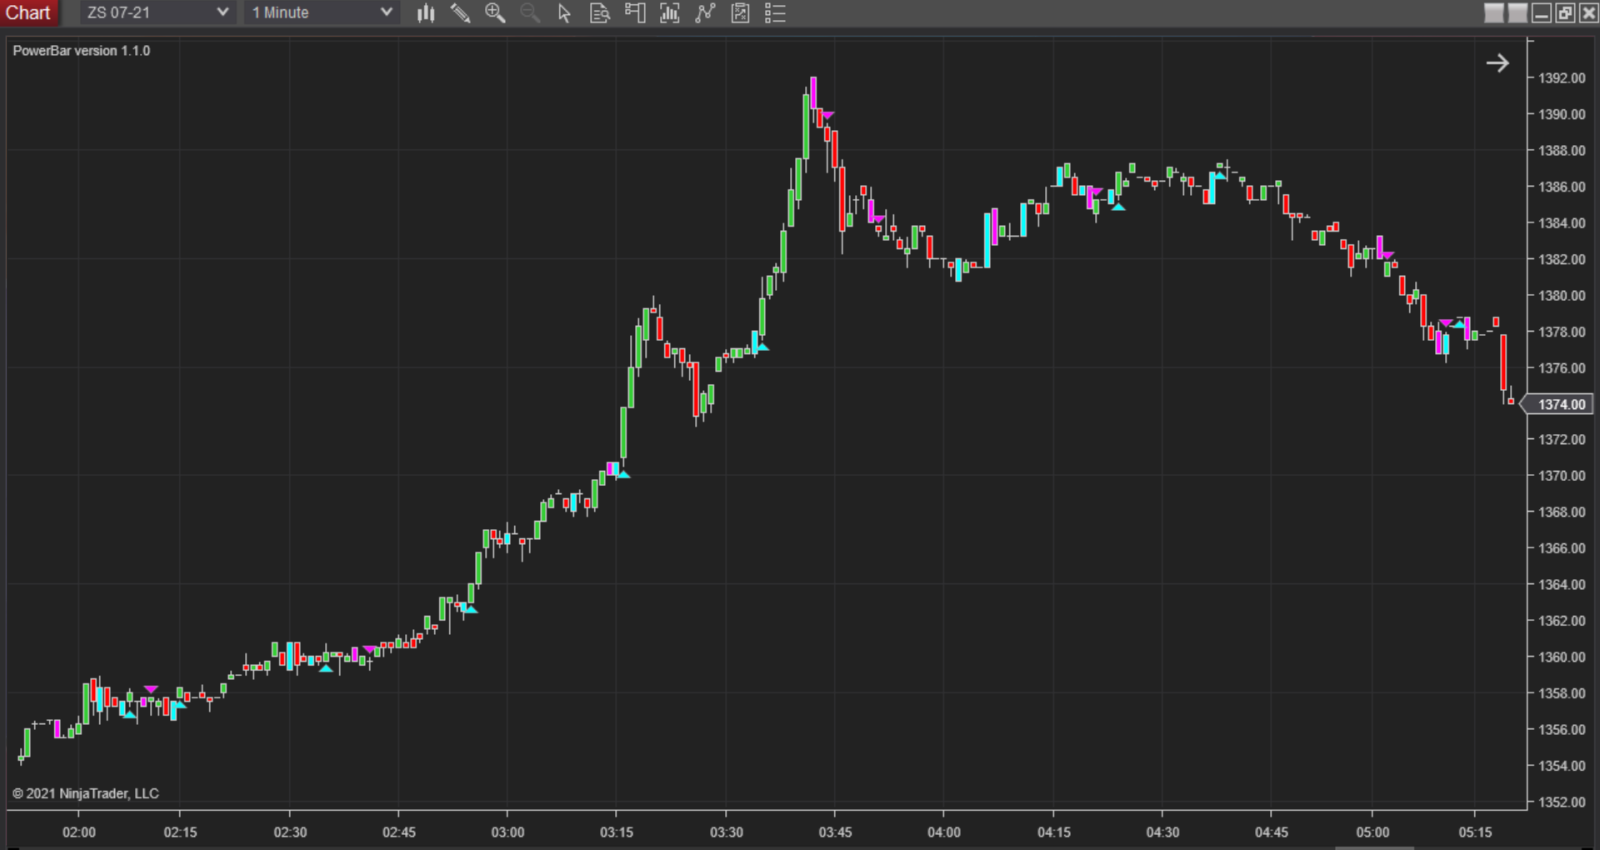1600x850 pixels.
Task: Click the 02:30 time axis label
Action: pyautogui.click(x=290, y=832)
